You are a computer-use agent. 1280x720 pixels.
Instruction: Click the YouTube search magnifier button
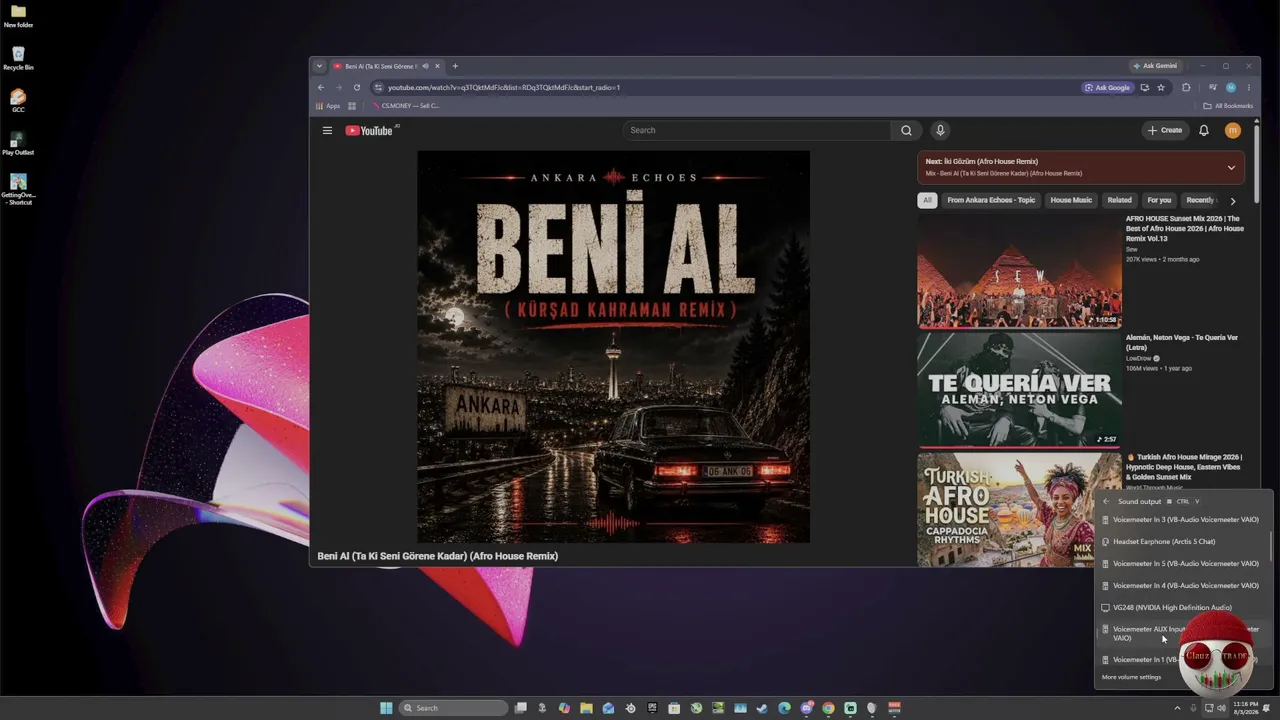[x=906, y=130]
